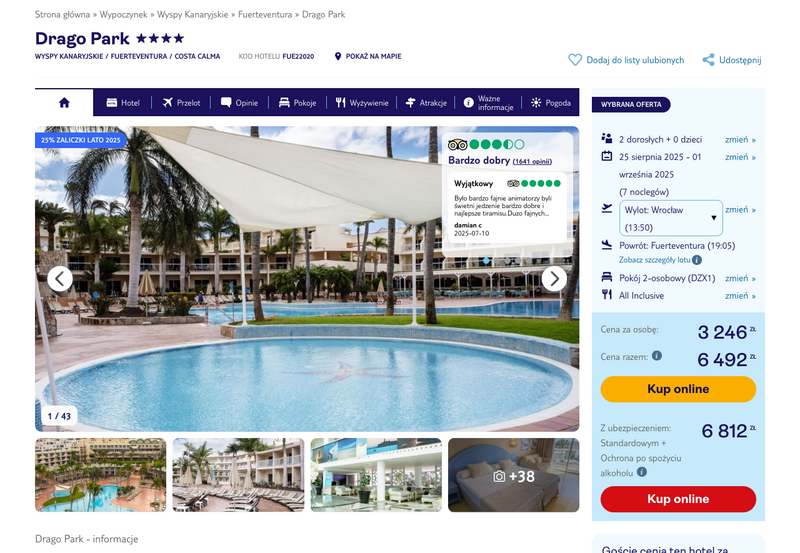Open flight details info icon

[x=697, y=260]
